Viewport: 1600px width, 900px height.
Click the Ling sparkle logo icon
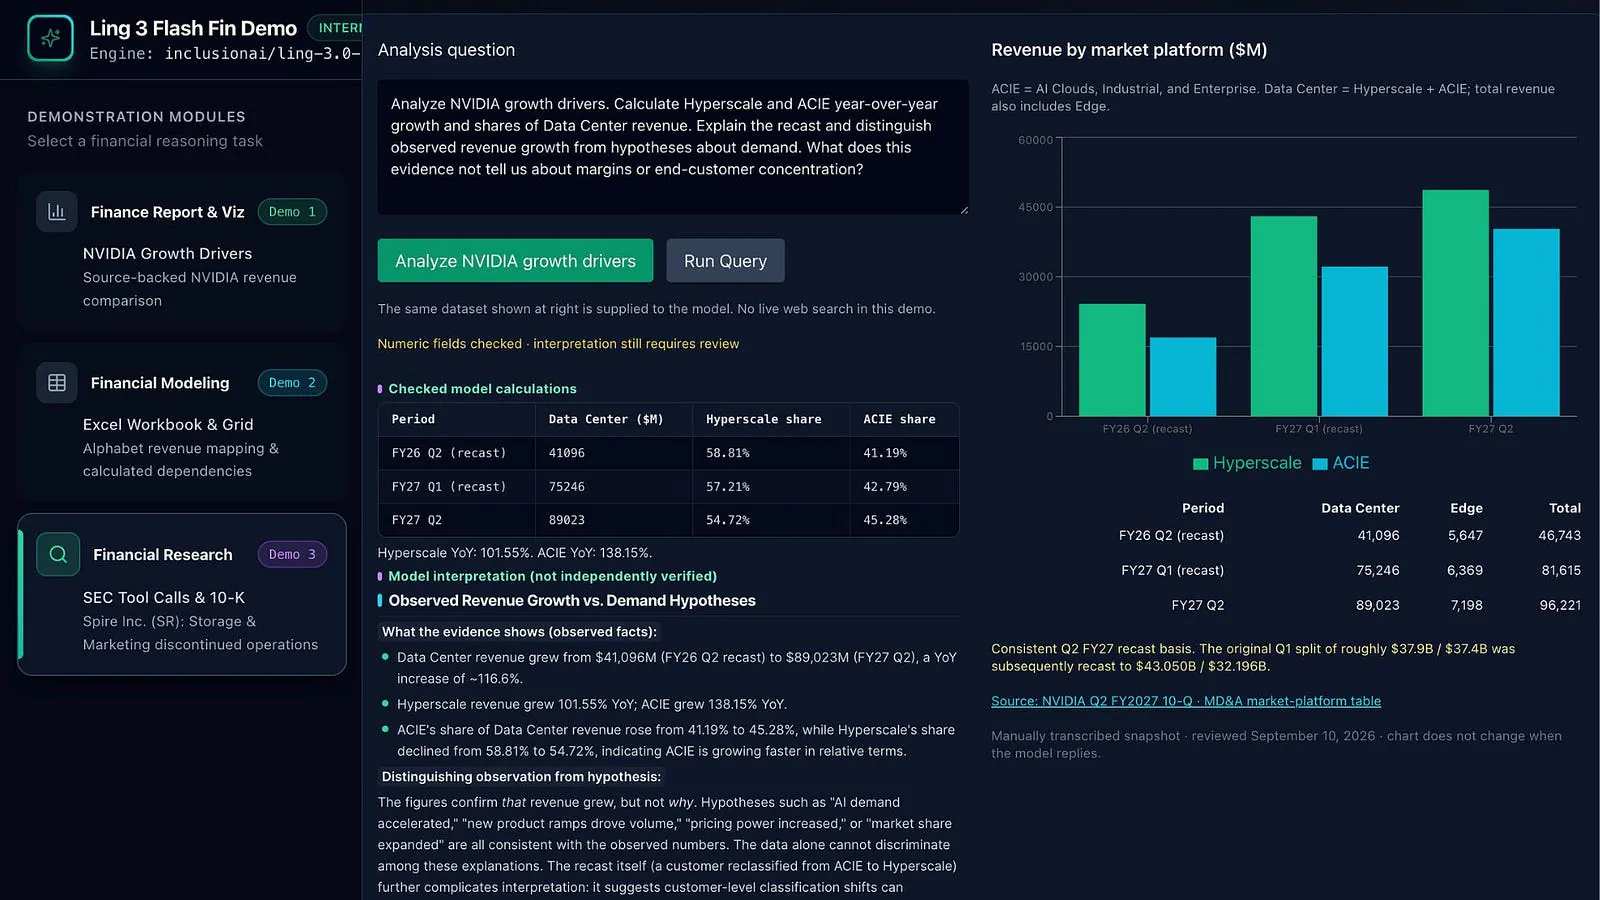(50, 38)
